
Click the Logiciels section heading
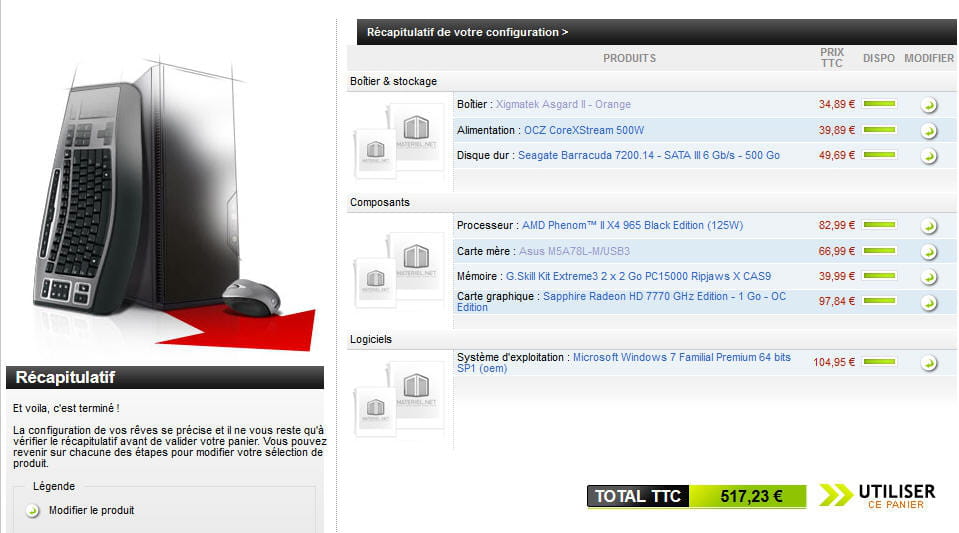(371, 340)
